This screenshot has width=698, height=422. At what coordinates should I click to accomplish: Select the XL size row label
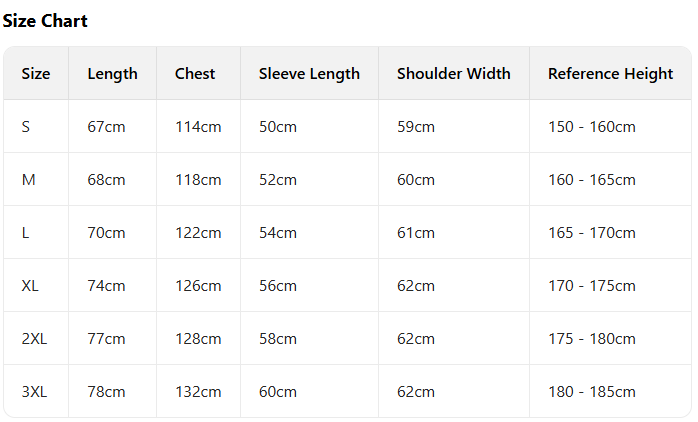pyautogui.click(x=30, y=286)
